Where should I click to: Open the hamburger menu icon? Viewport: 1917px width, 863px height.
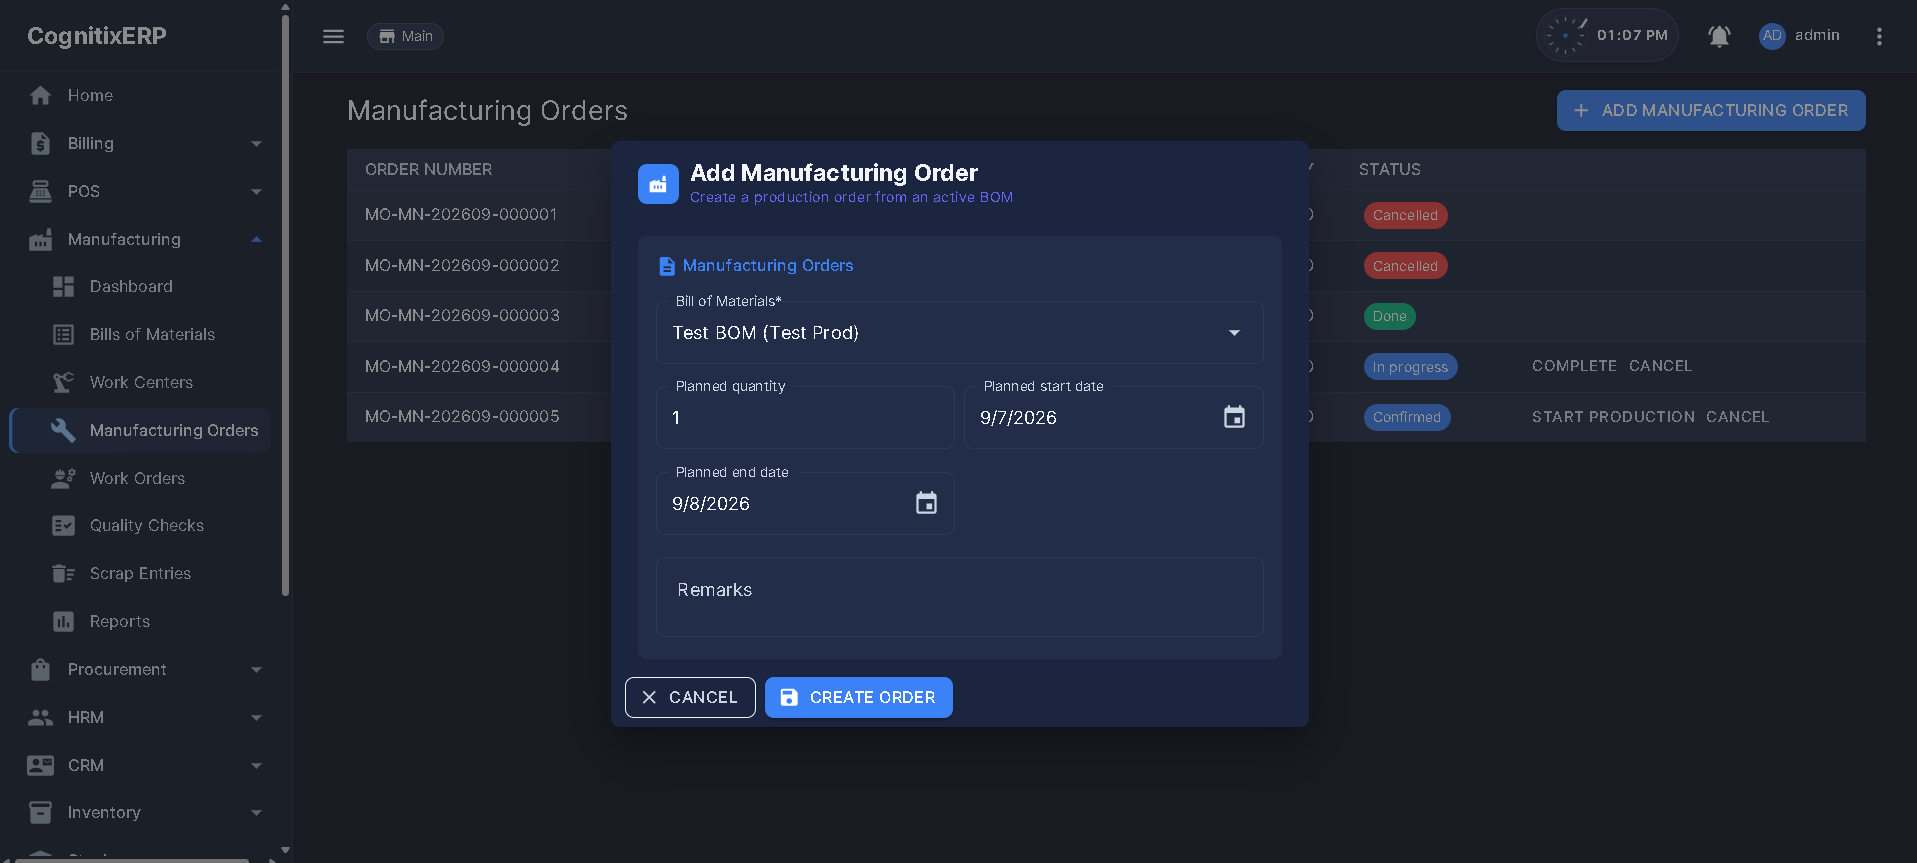(333, 36)
